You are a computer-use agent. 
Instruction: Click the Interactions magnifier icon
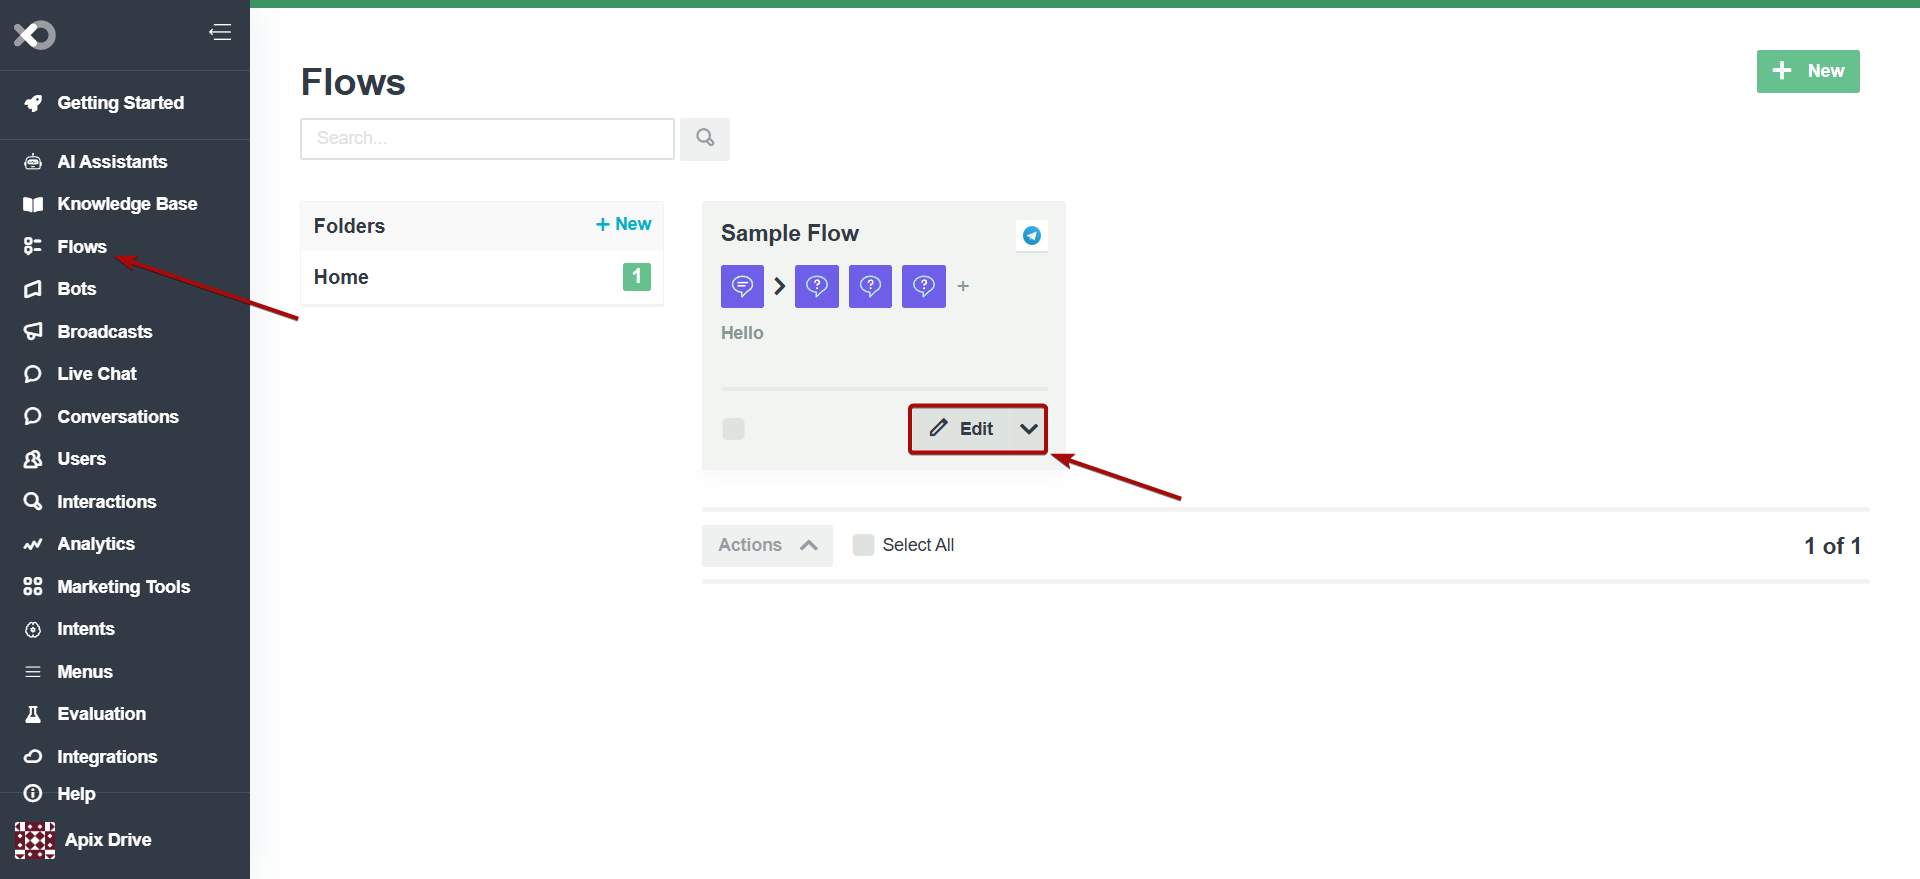(33, 501)
